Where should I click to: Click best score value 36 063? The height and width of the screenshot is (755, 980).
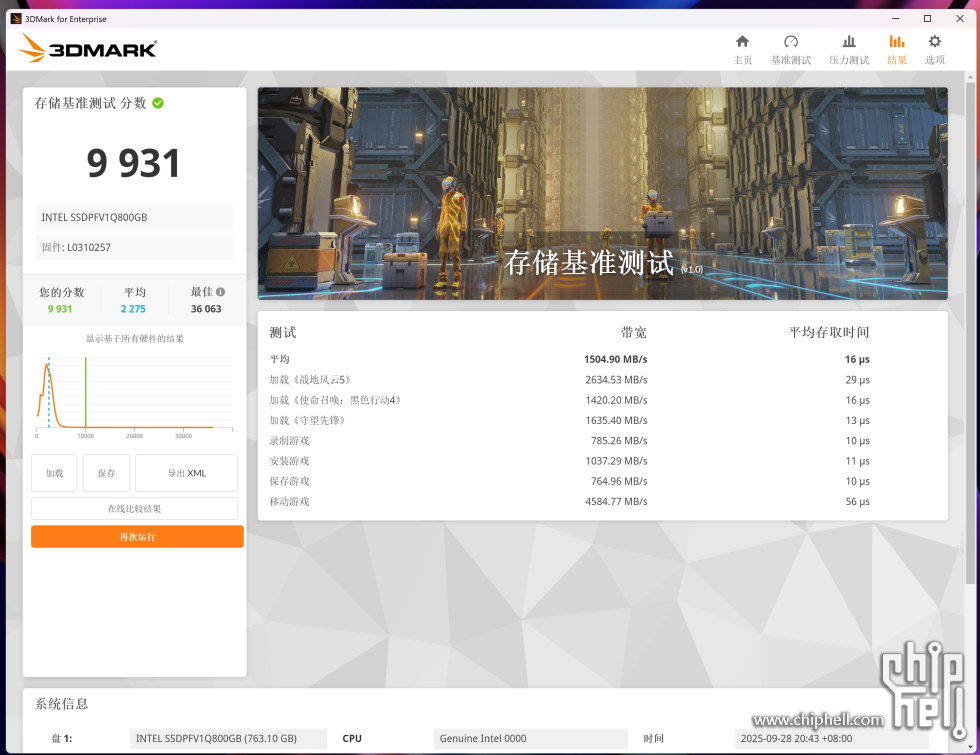[206, 309]
